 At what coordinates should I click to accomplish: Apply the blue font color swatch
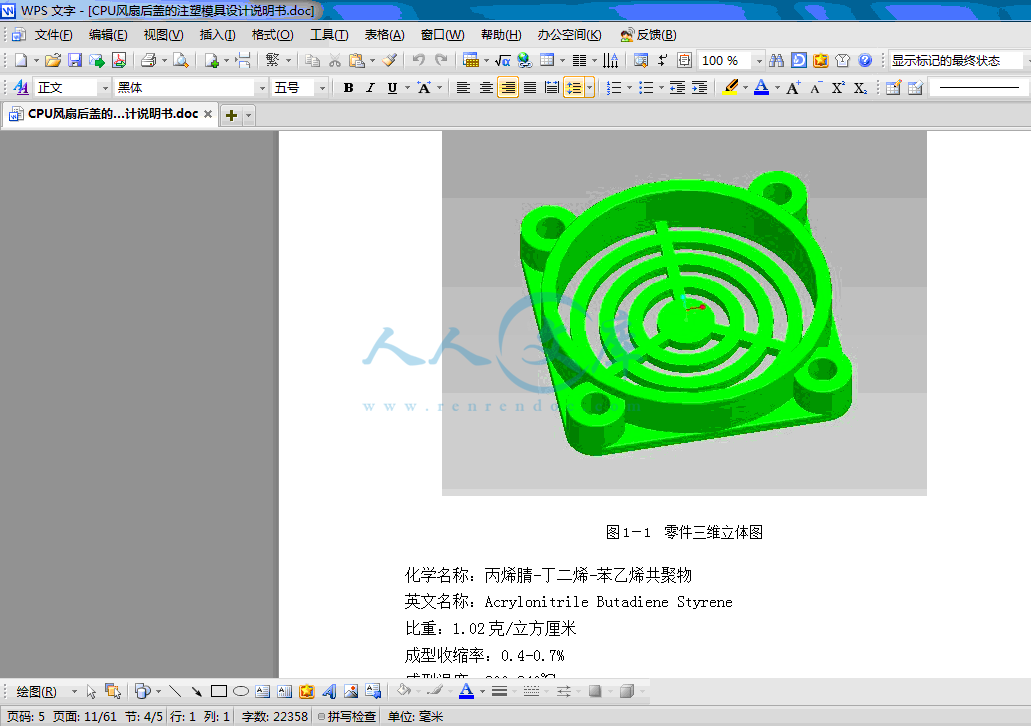pos(761,87)
